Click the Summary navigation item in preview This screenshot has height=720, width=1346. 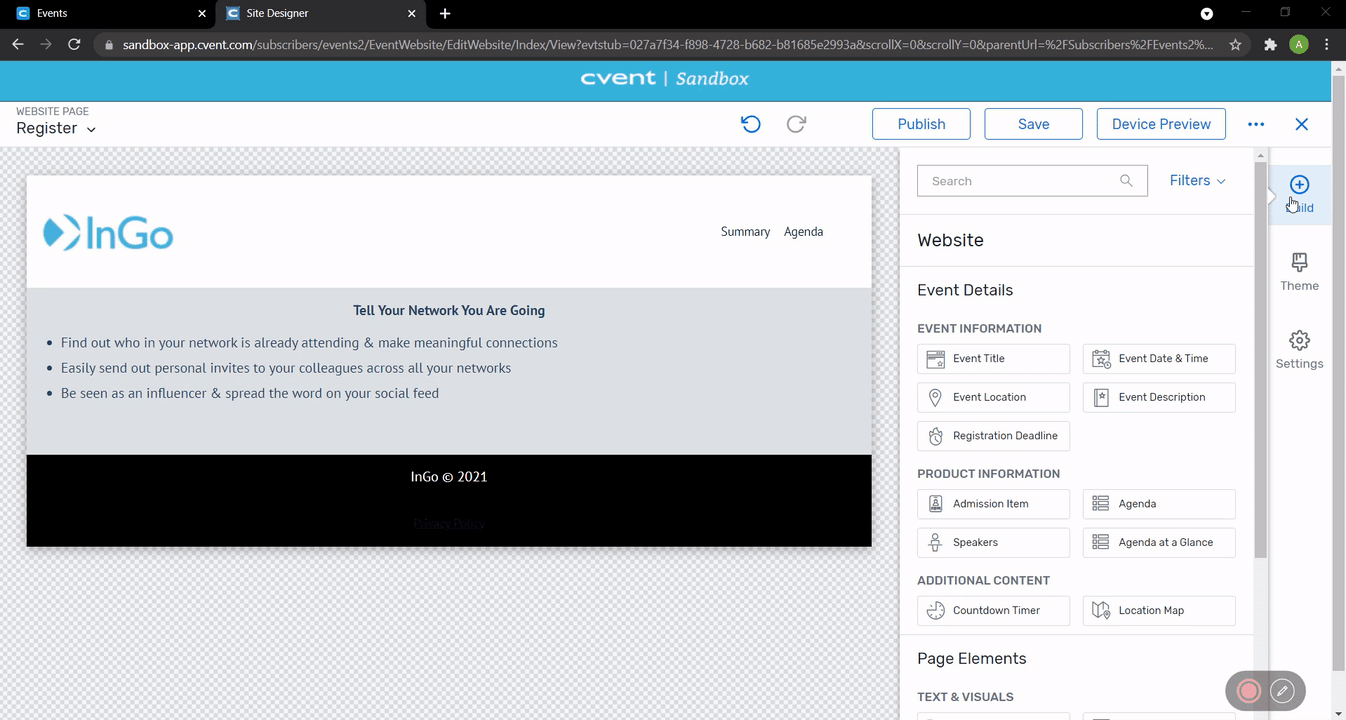click(x=745, y=232)
